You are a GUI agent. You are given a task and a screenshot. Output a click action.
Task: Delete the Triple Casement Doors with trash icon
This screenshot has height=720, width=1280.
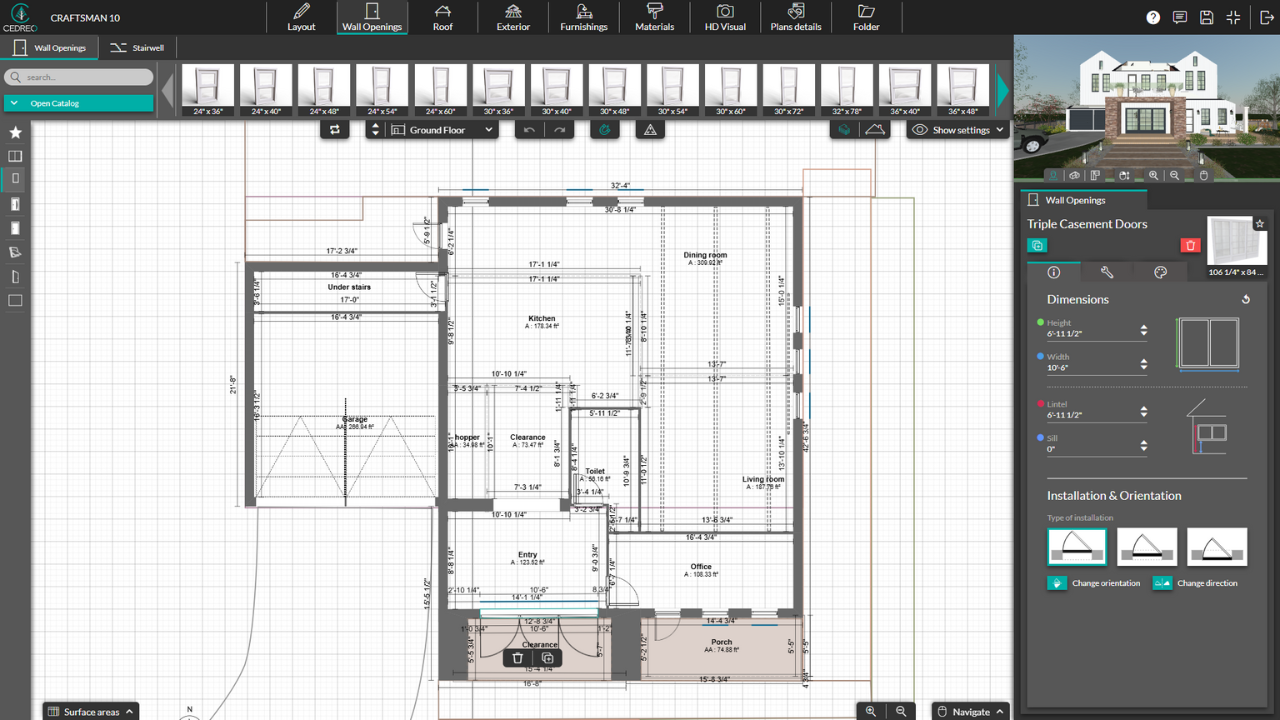click(x=1190, y=244)
